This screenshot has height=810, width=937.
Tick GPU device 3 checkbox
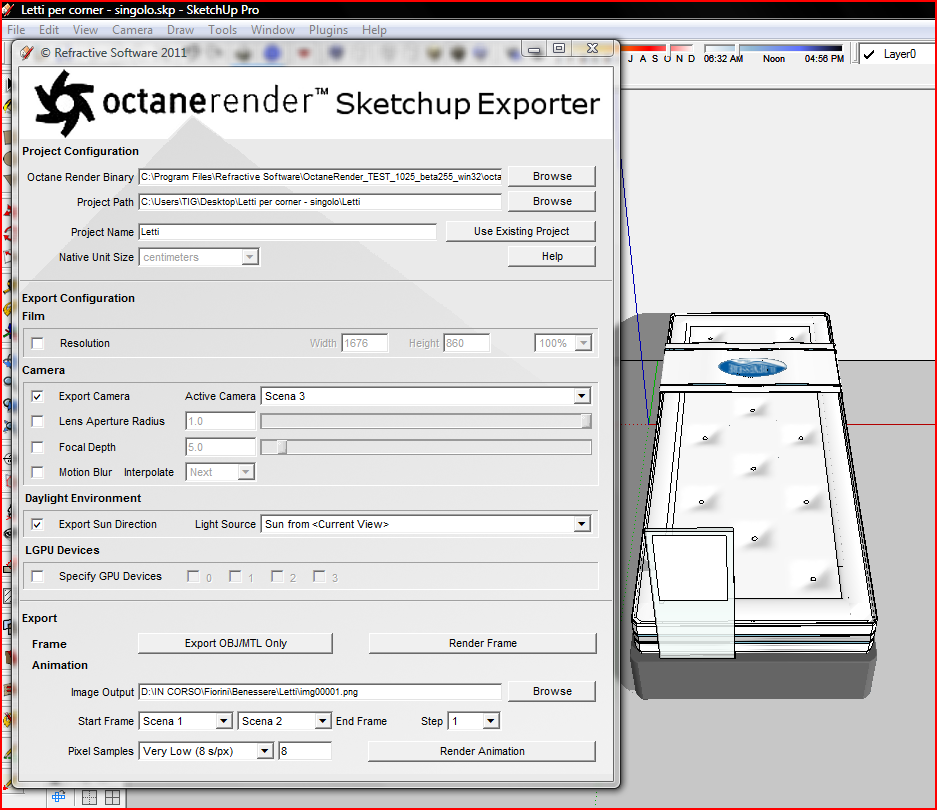319,576
